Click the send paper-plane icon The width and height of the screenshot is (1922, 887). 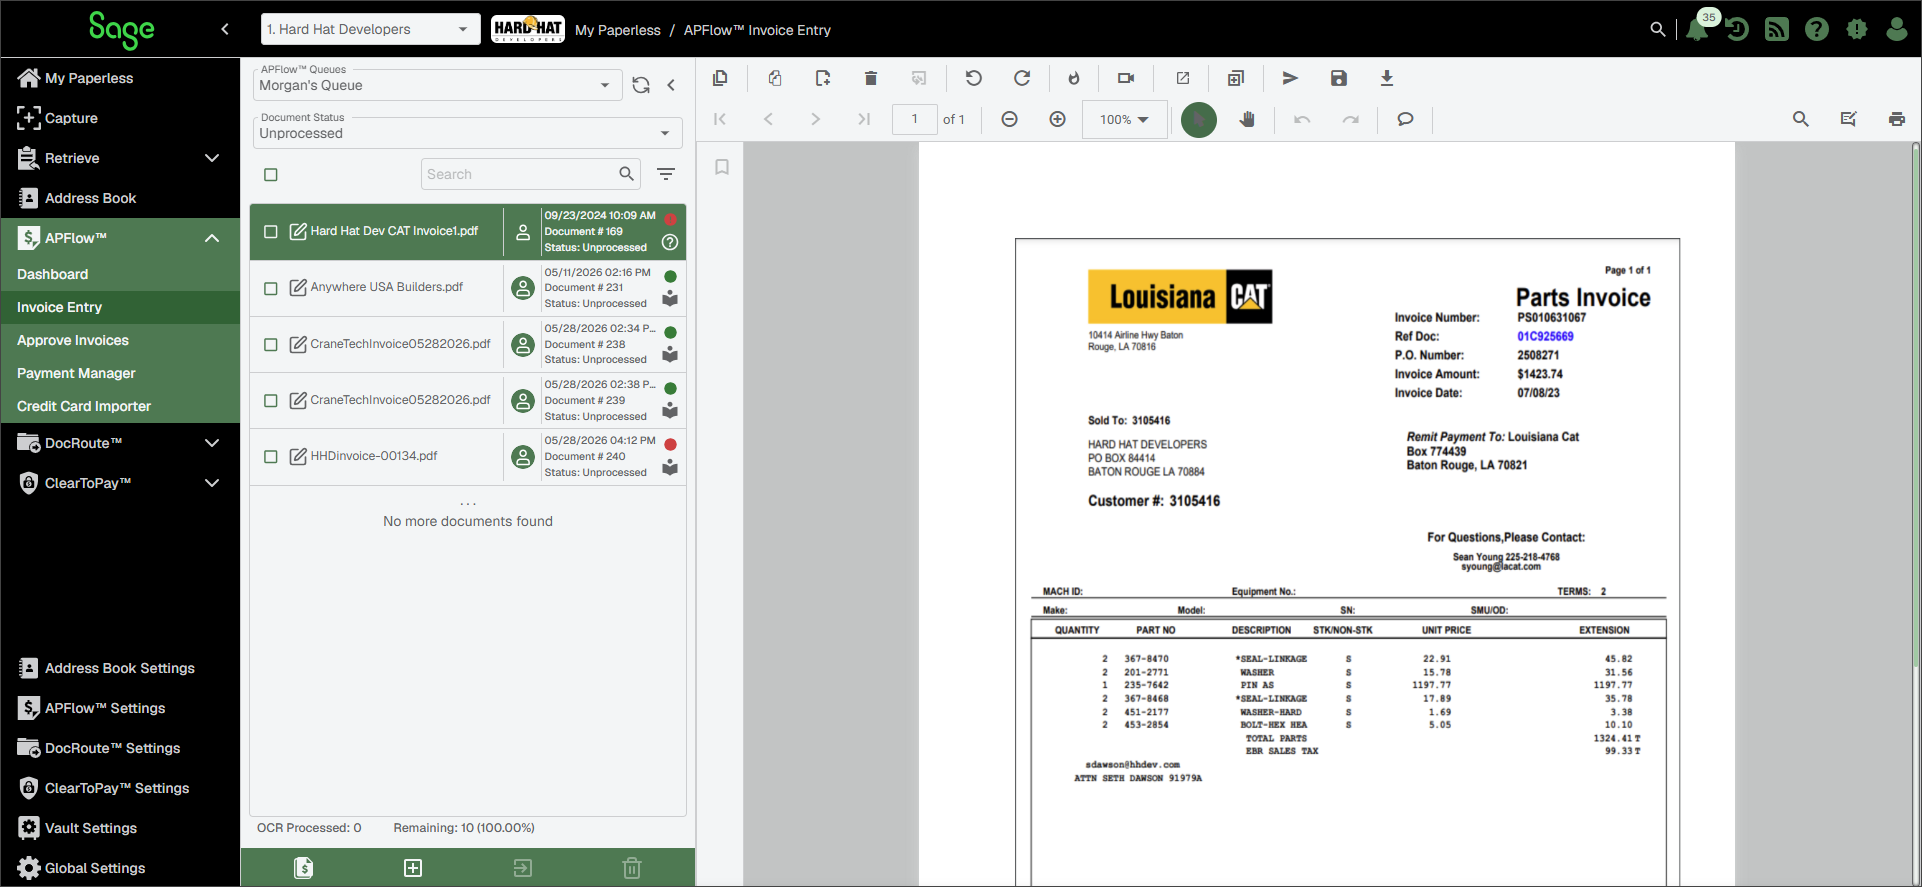click(1290, 78)
